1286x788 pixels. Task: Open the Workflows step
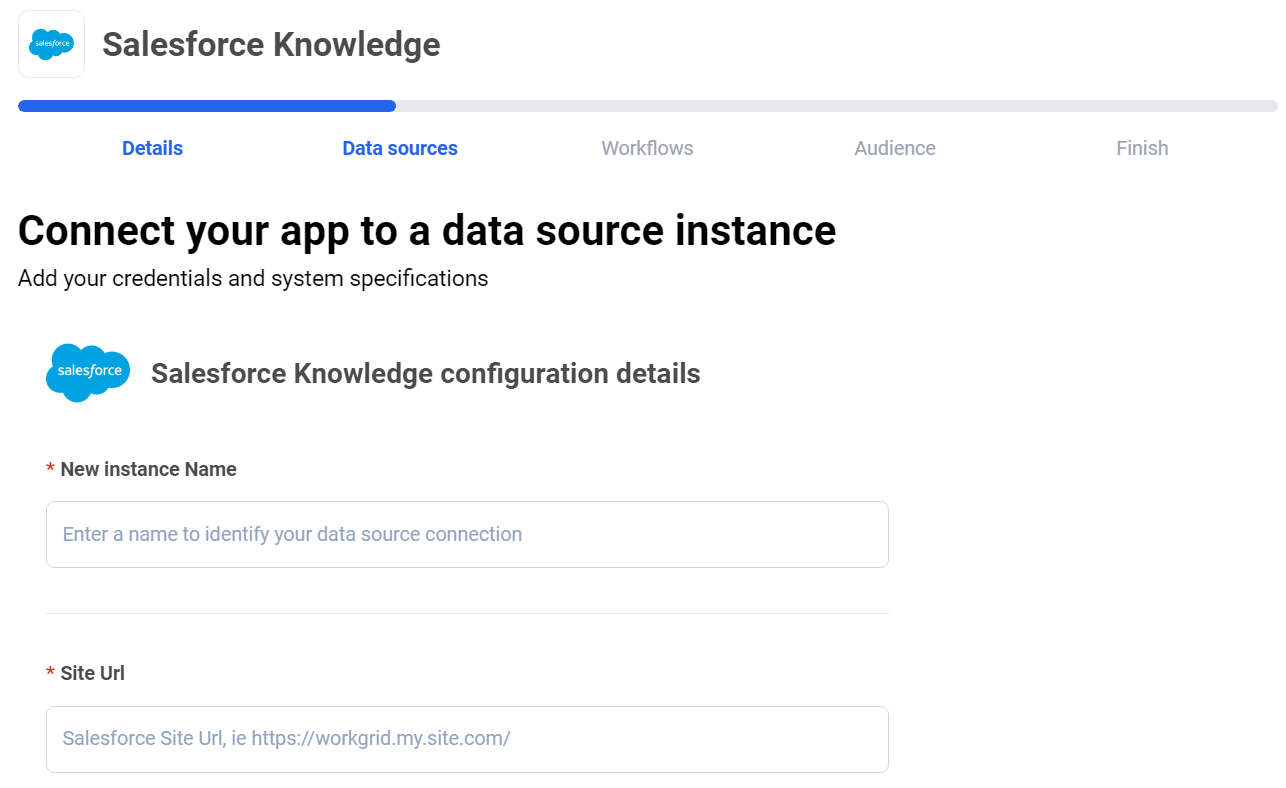tap(647, 148)
